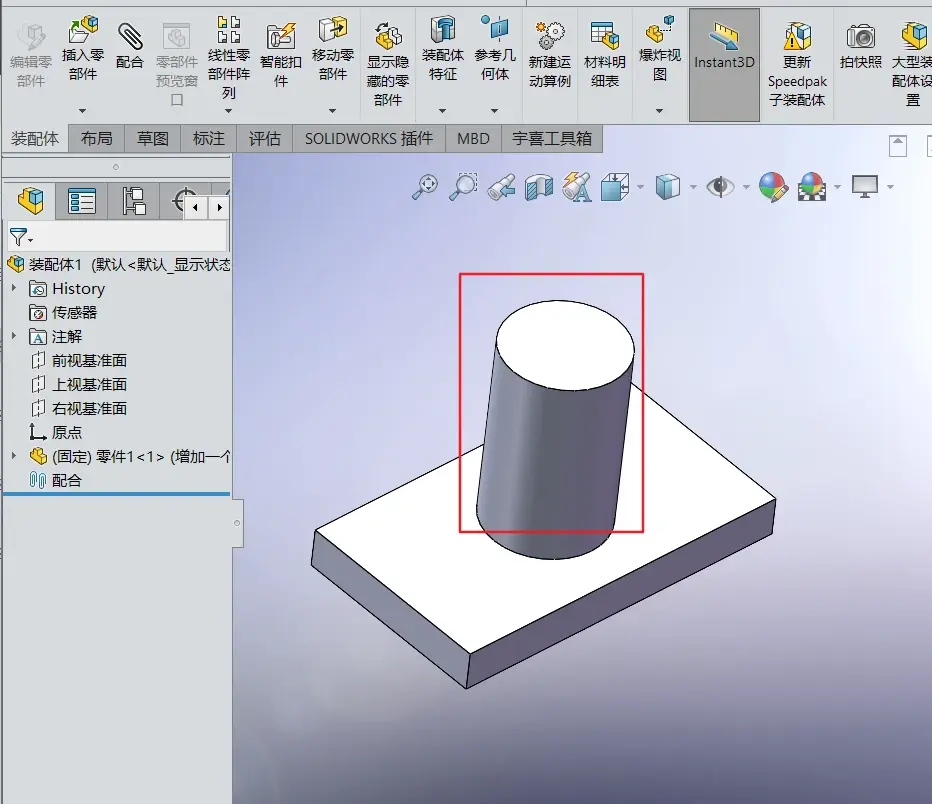Switch to 标注 ribbon tab
Viewport: 932px width, 804px height.
(209, 138)
